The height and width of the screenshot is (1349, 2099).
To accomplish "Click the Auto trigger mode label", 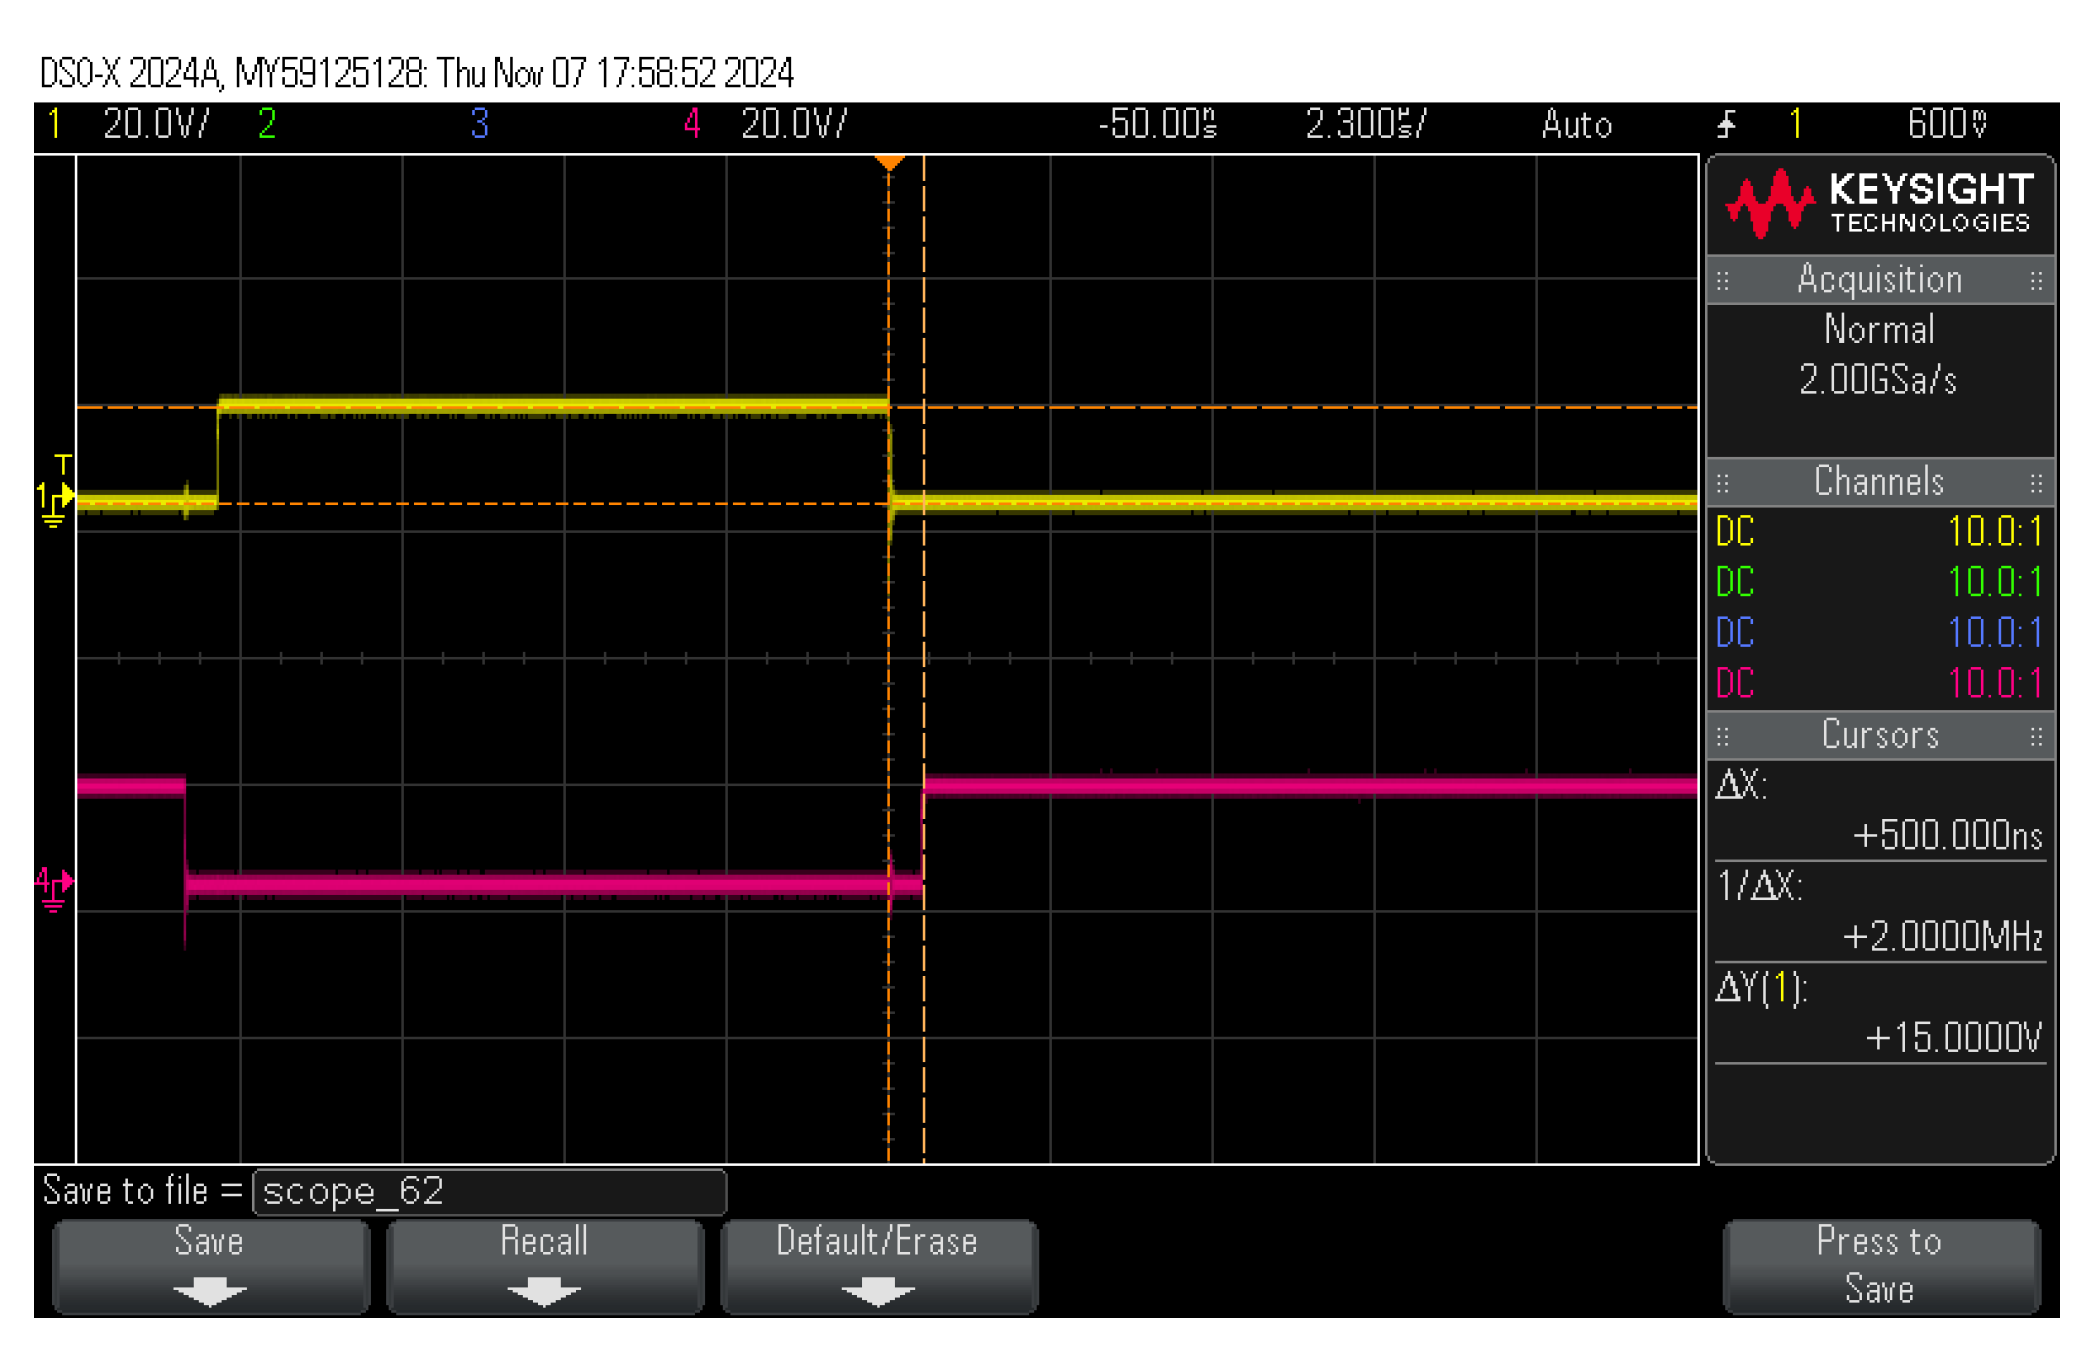I will [1576, 125].
